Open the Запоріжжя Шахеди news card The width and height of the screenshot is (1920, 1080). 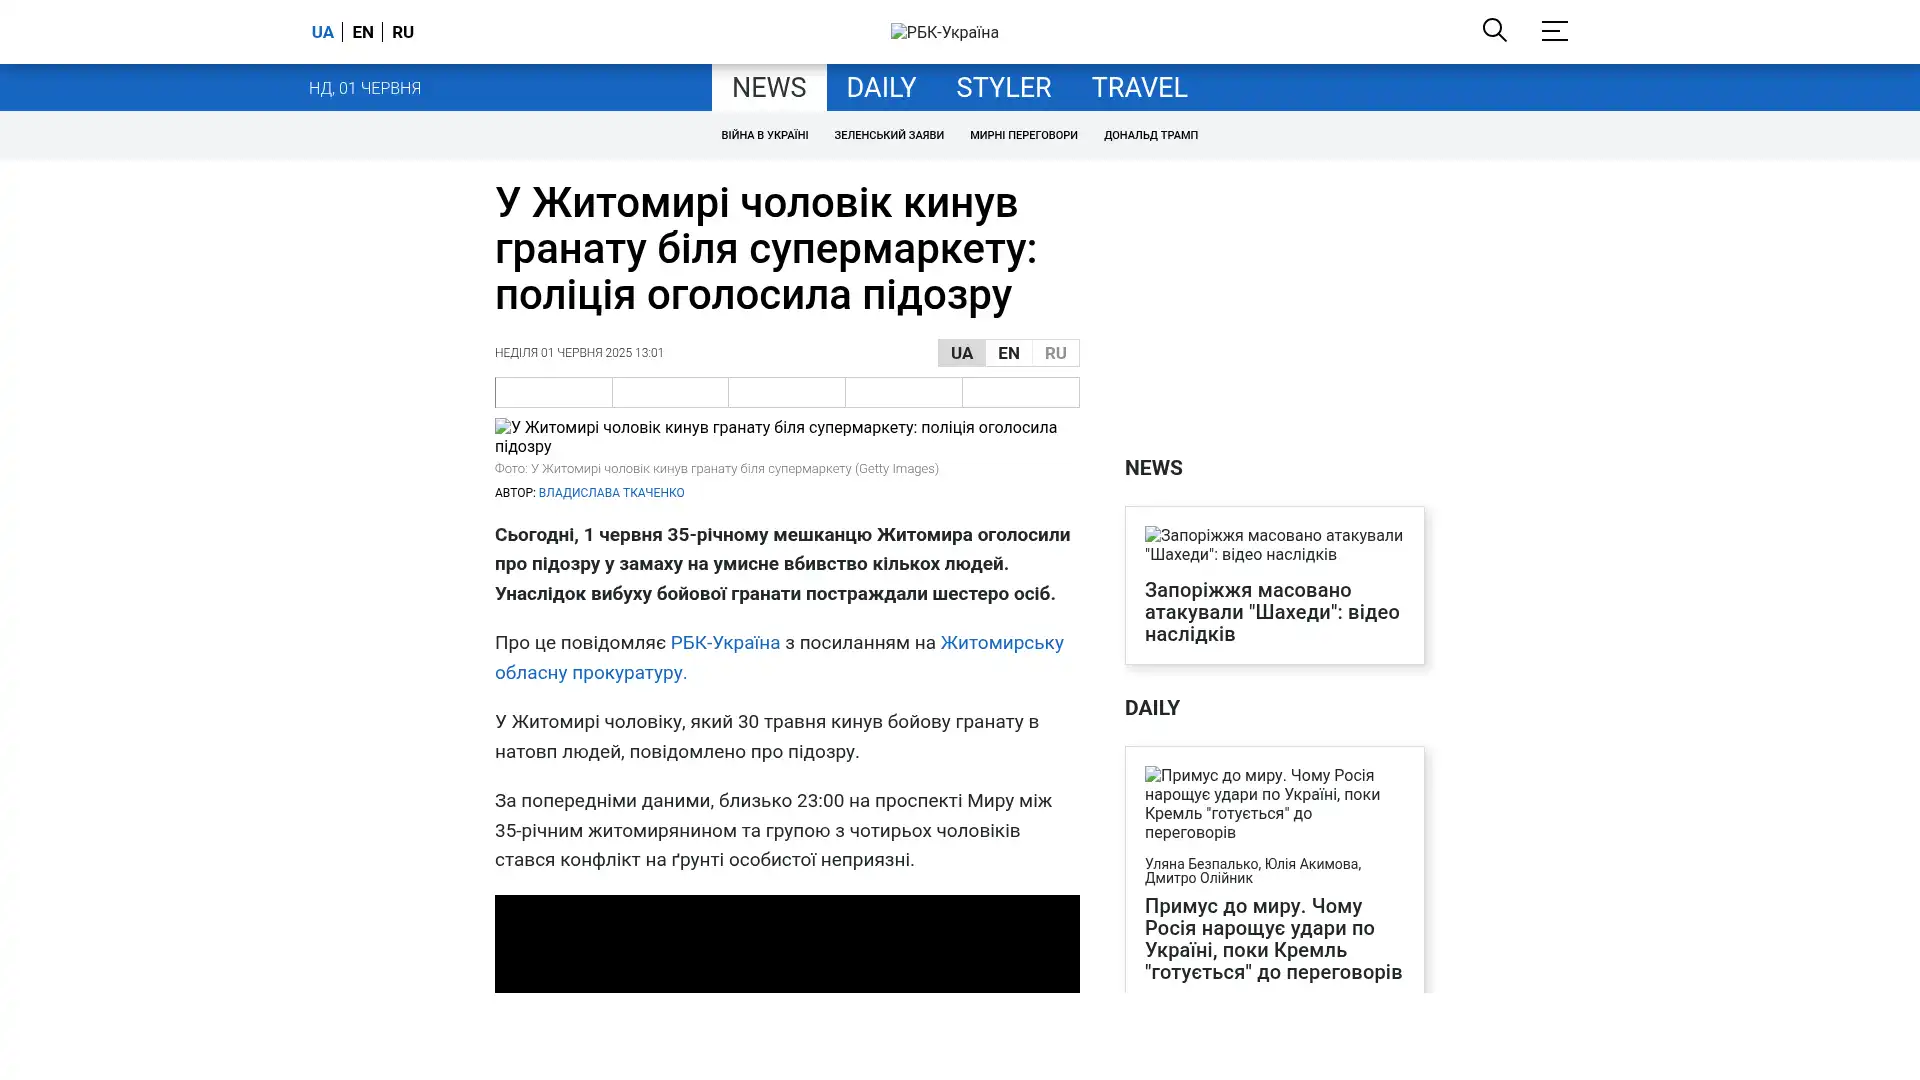point(1272,611)
